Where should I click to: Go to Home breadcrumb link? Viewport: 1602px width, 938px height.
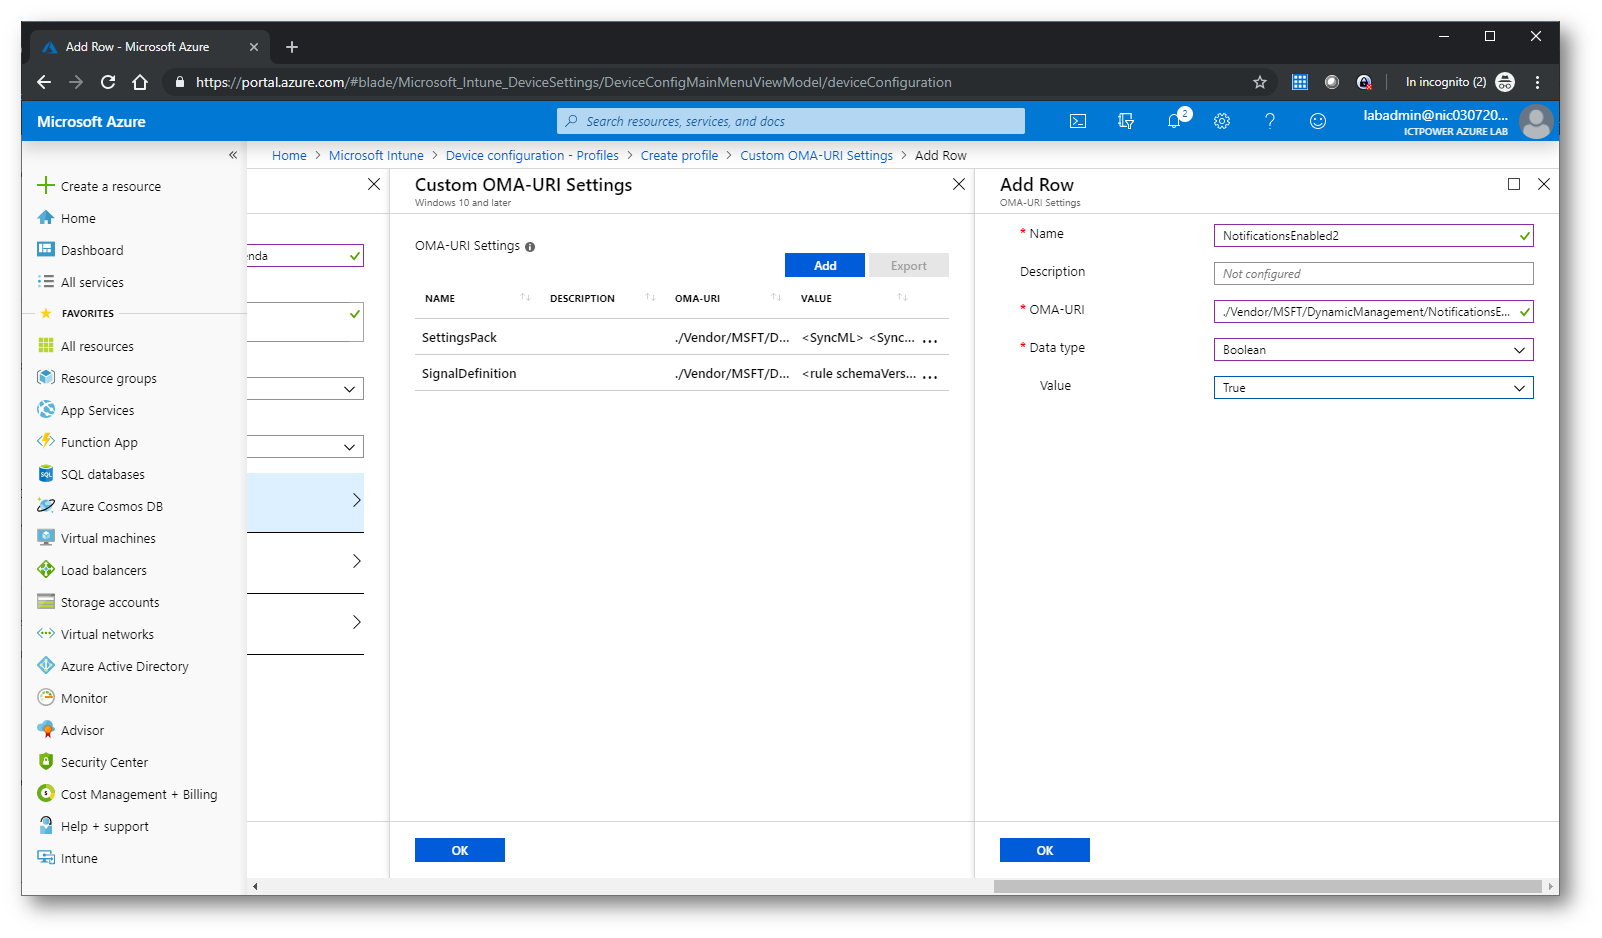pyautogui.click(x=289, y=155)
